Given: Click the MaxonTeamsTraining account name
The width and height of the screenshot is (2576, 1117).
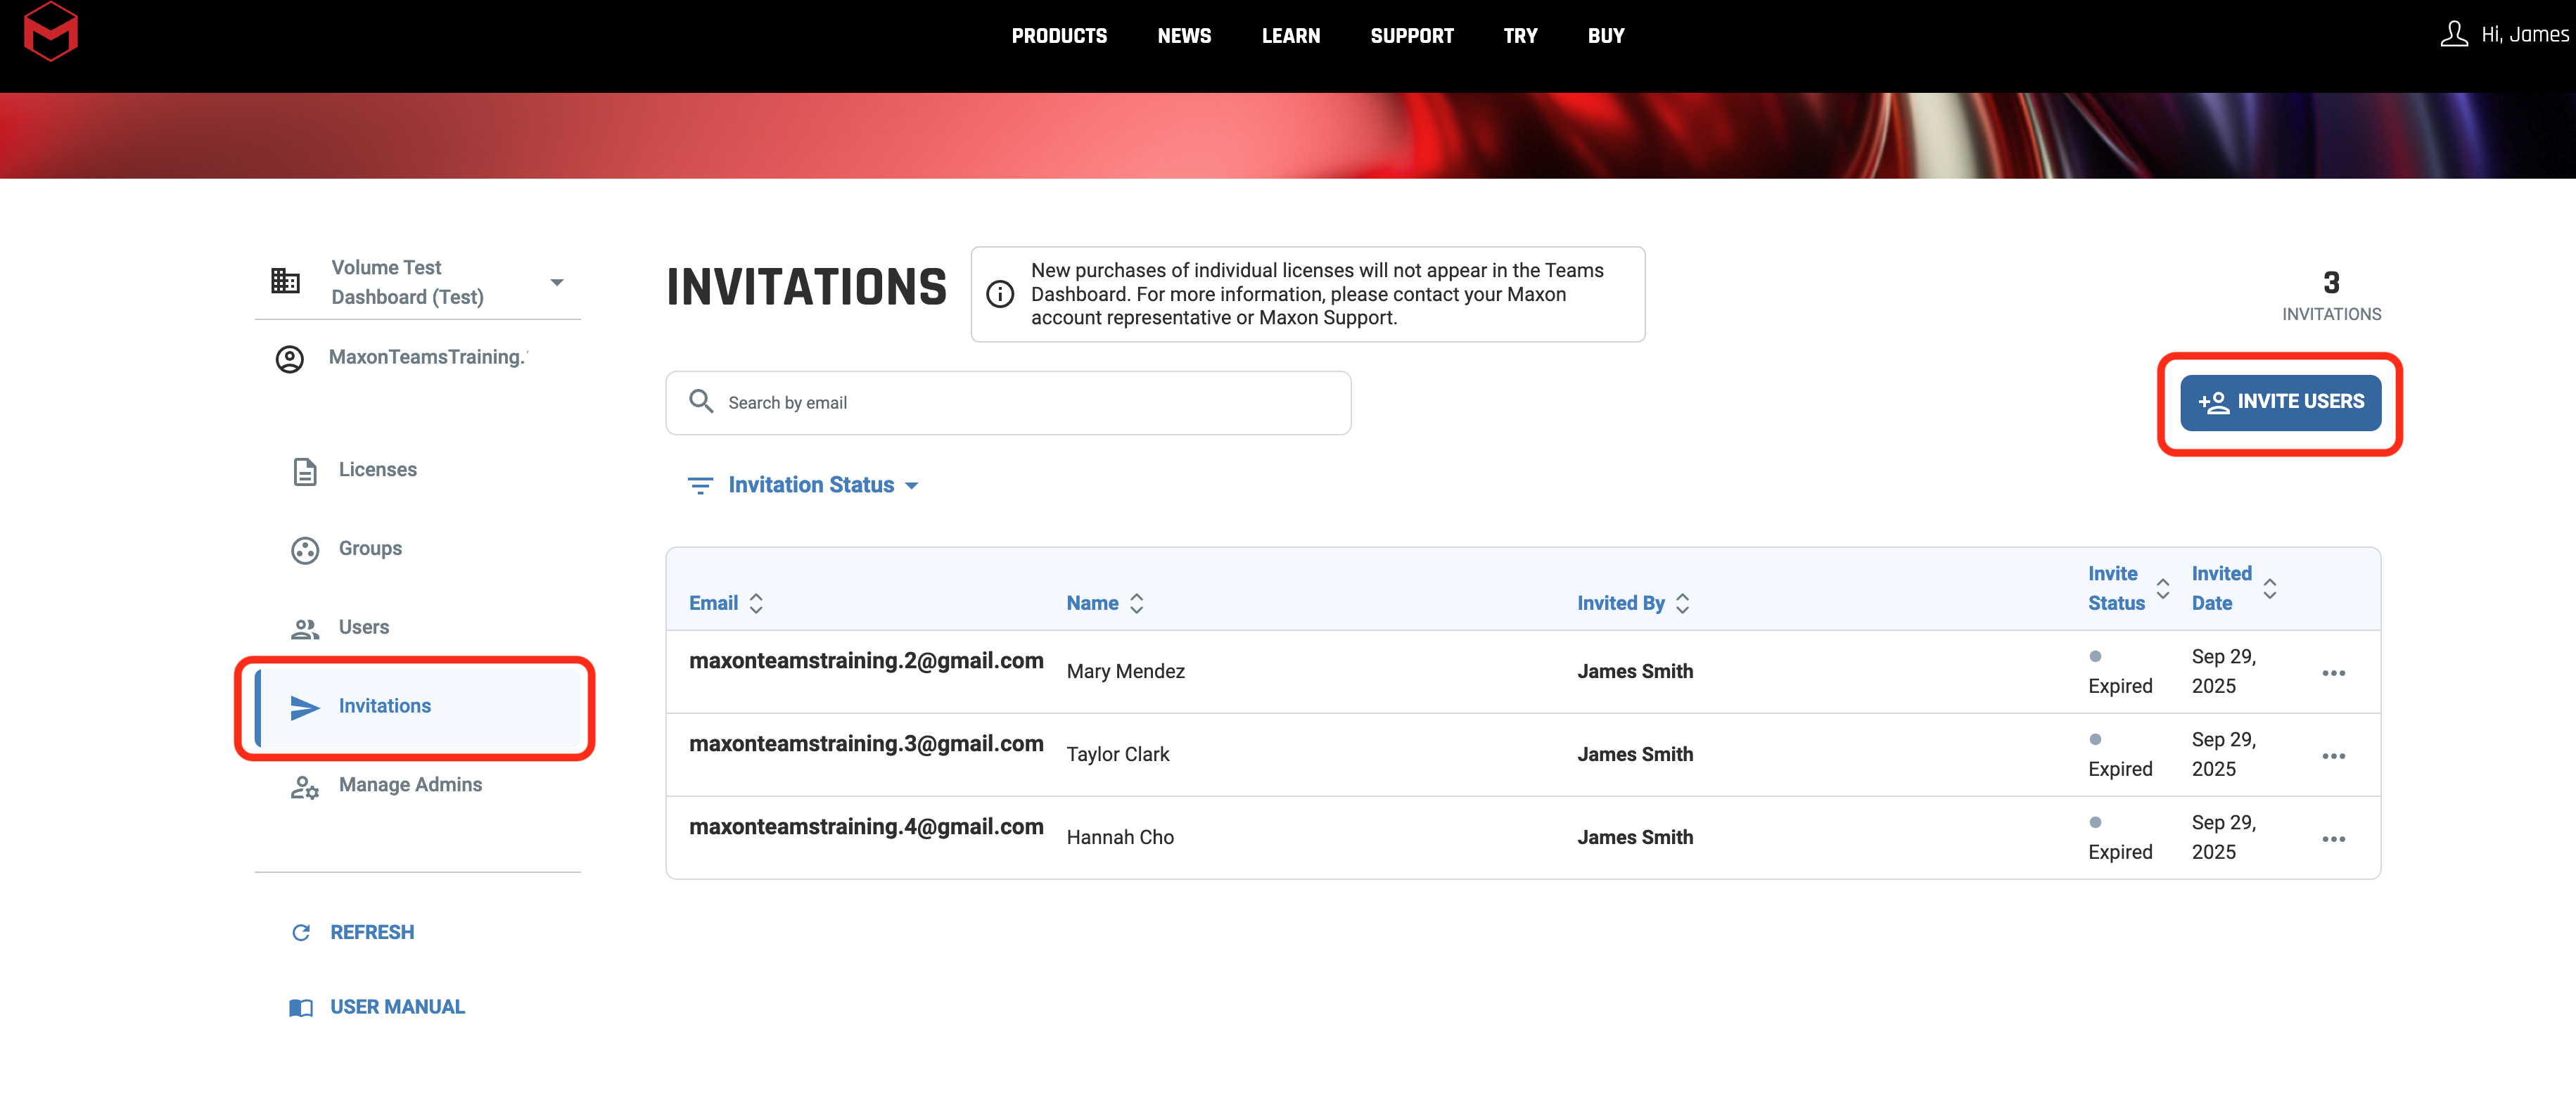Looking at the screenshot, I should coord(428,358).
